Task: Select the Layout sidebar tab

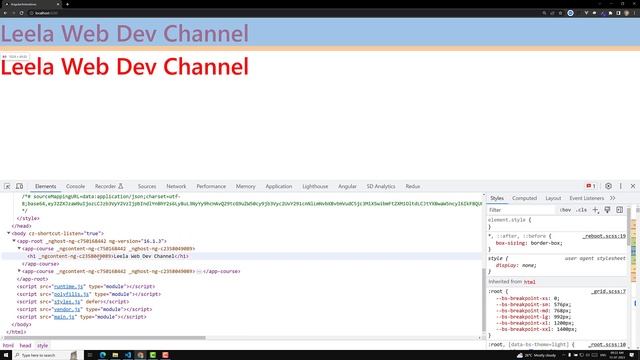Action: pyautogui.click(x=553, y=198)
